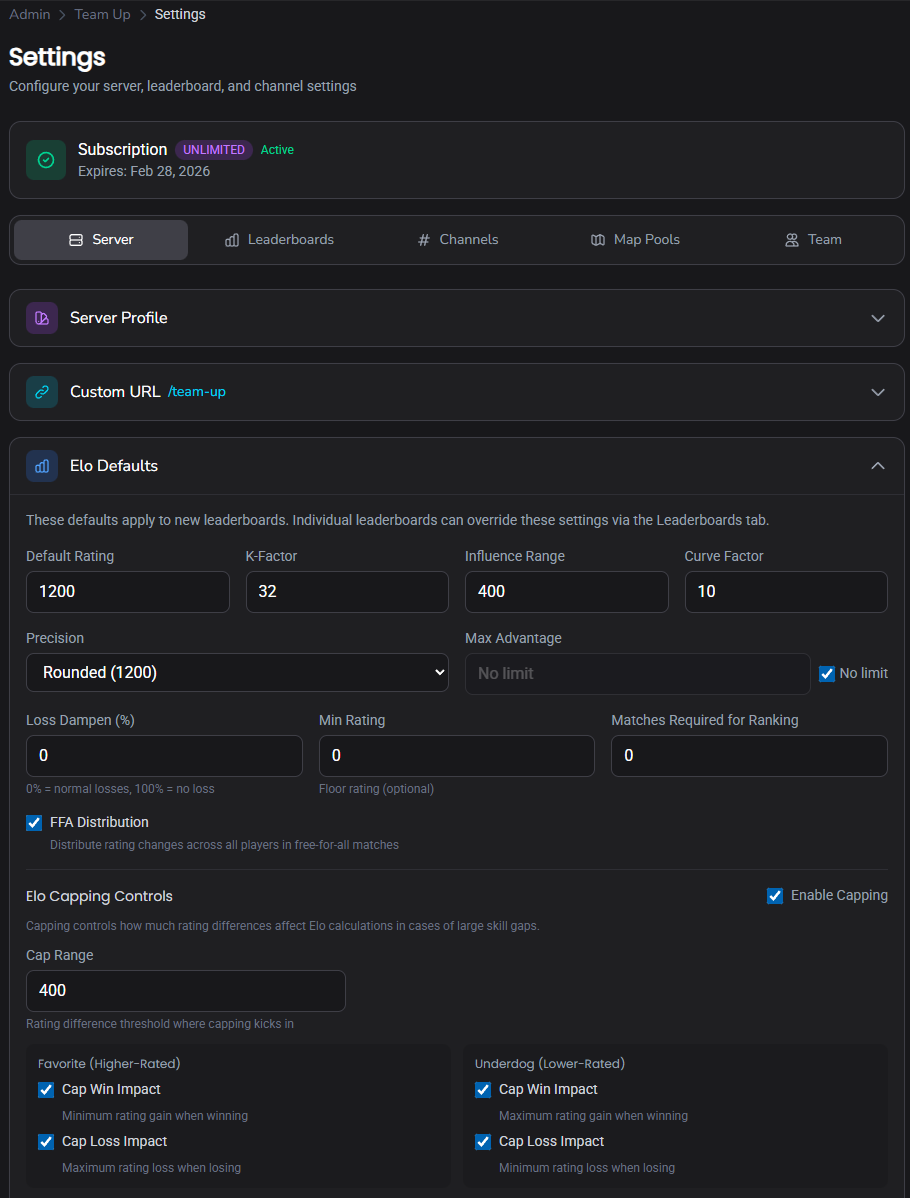Click the Channels tab's hash icon
Image resolution: width=910 pixels, height=1198 pixels.
click(424, 240)
